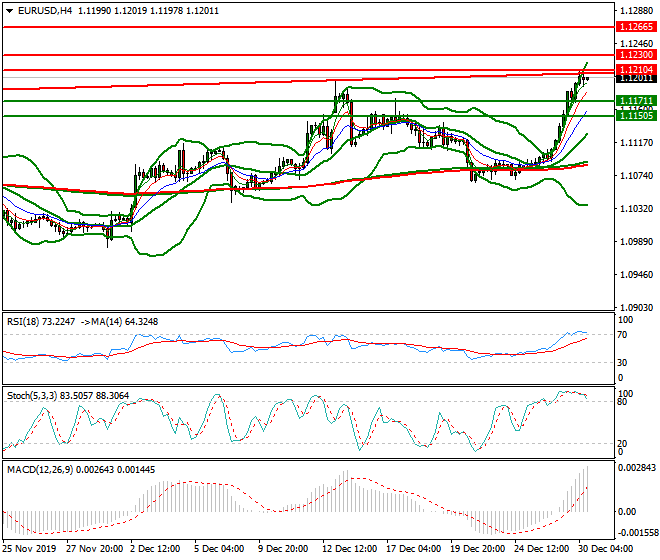
Task: Select the EURUSD,H4 chart title text
Action: click(x=45, y=11)
